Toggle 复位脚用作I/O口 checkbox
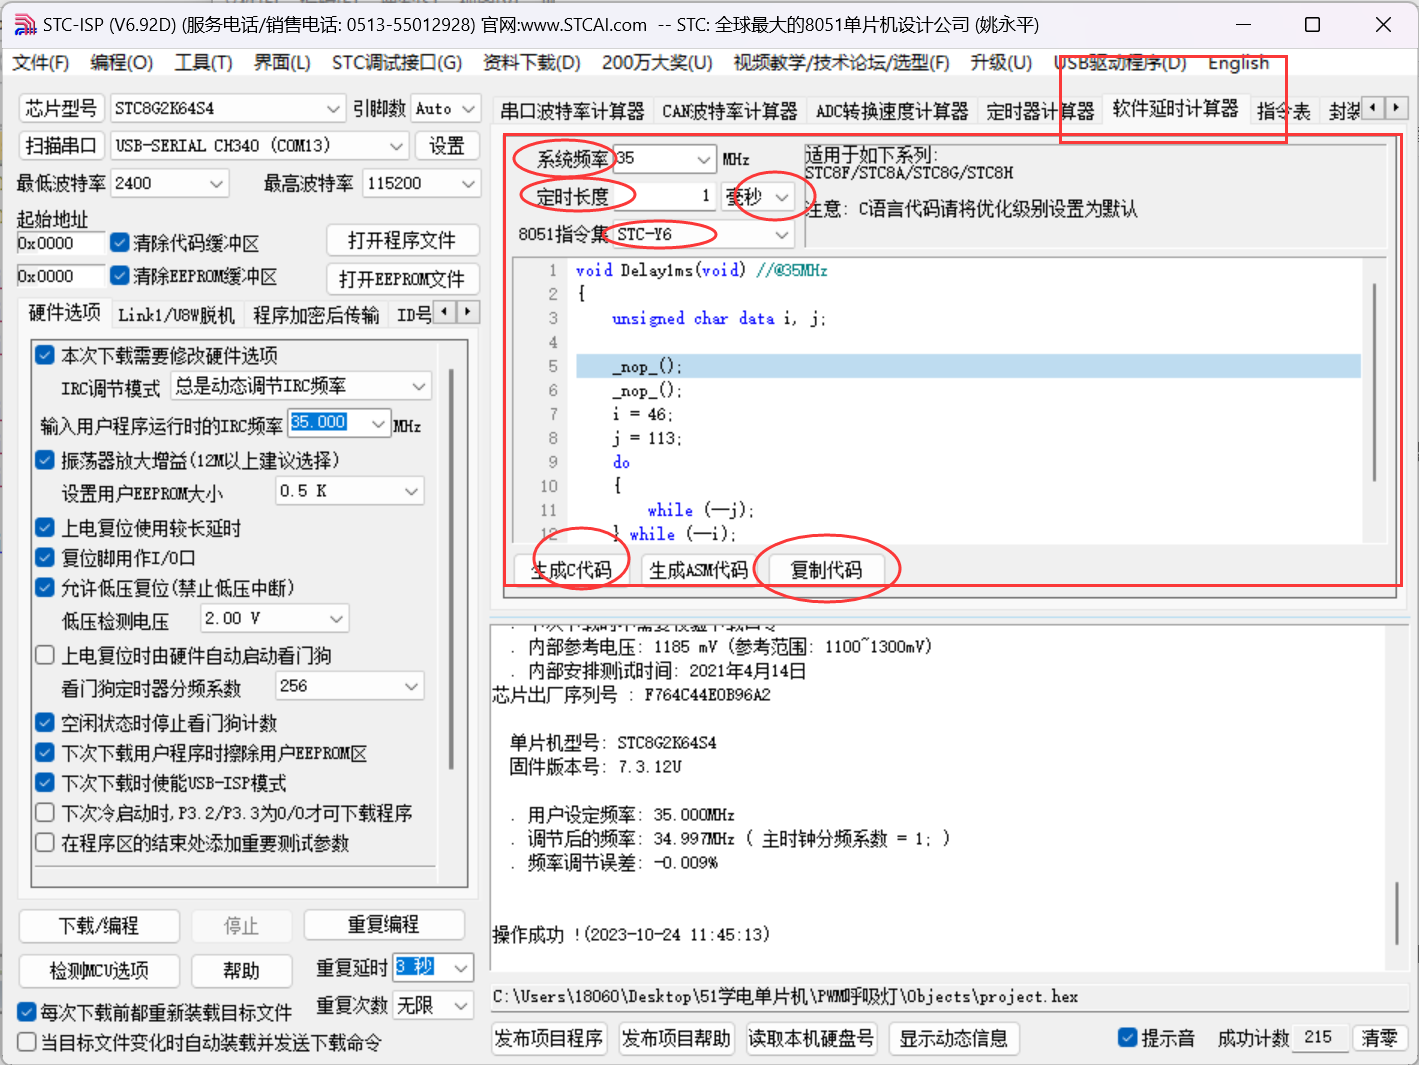The image size is (1419, 1065). pos(45,557)
